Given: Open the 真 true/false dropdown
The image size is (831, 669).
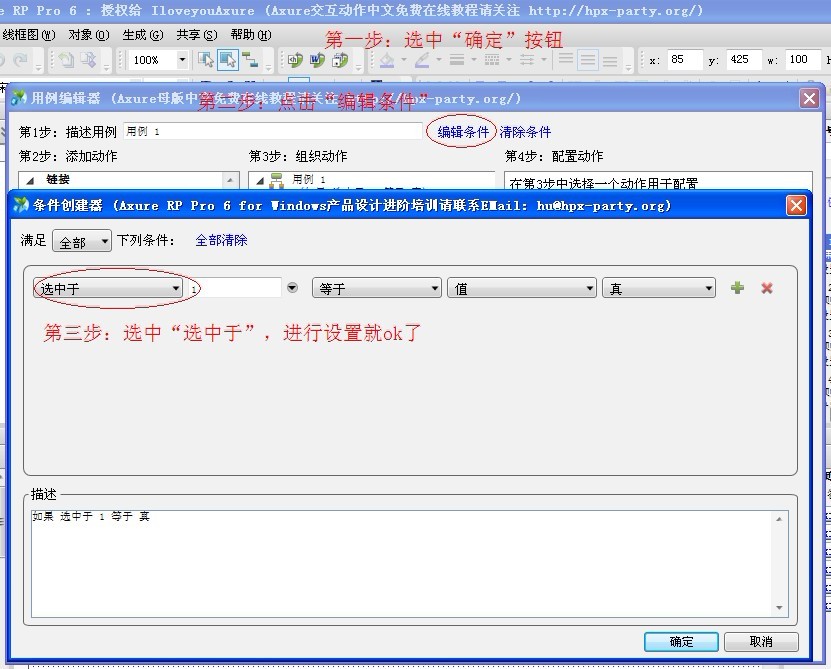Looking at the screenshot, I should click(x=659, y=288).
